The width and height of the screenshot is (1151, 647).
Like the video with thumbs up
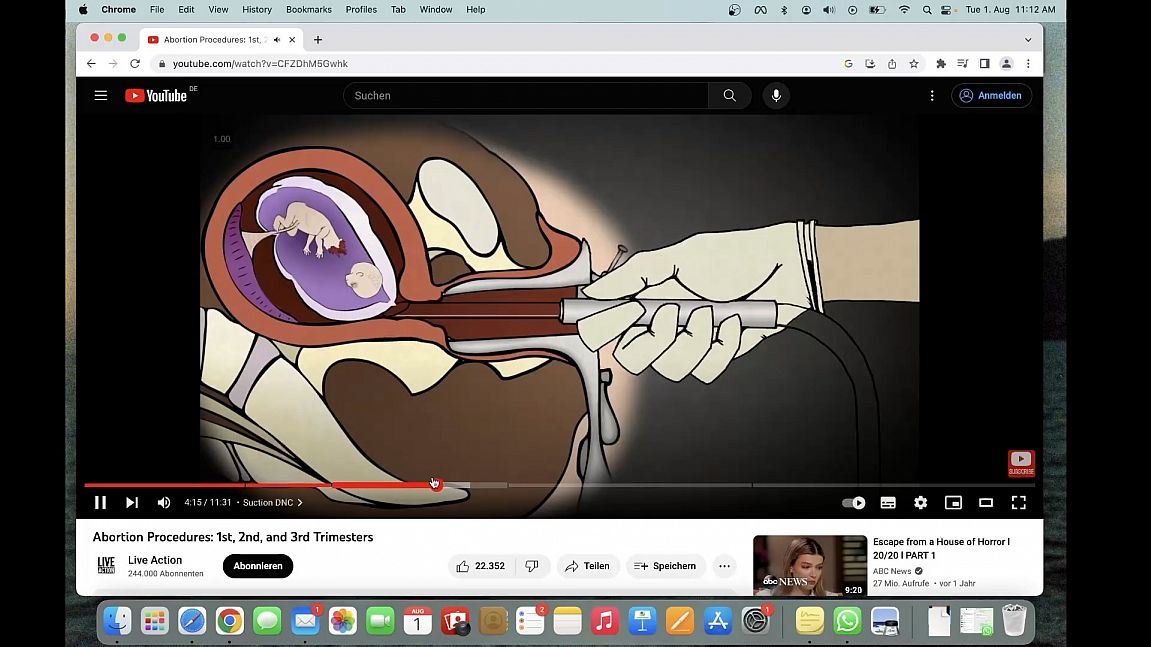pos(463,566)
